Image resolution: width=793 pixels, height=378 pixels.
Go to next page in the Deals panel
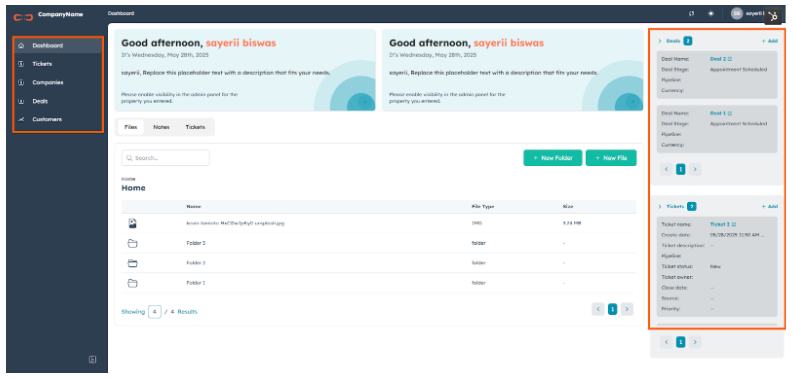(695, 170)
